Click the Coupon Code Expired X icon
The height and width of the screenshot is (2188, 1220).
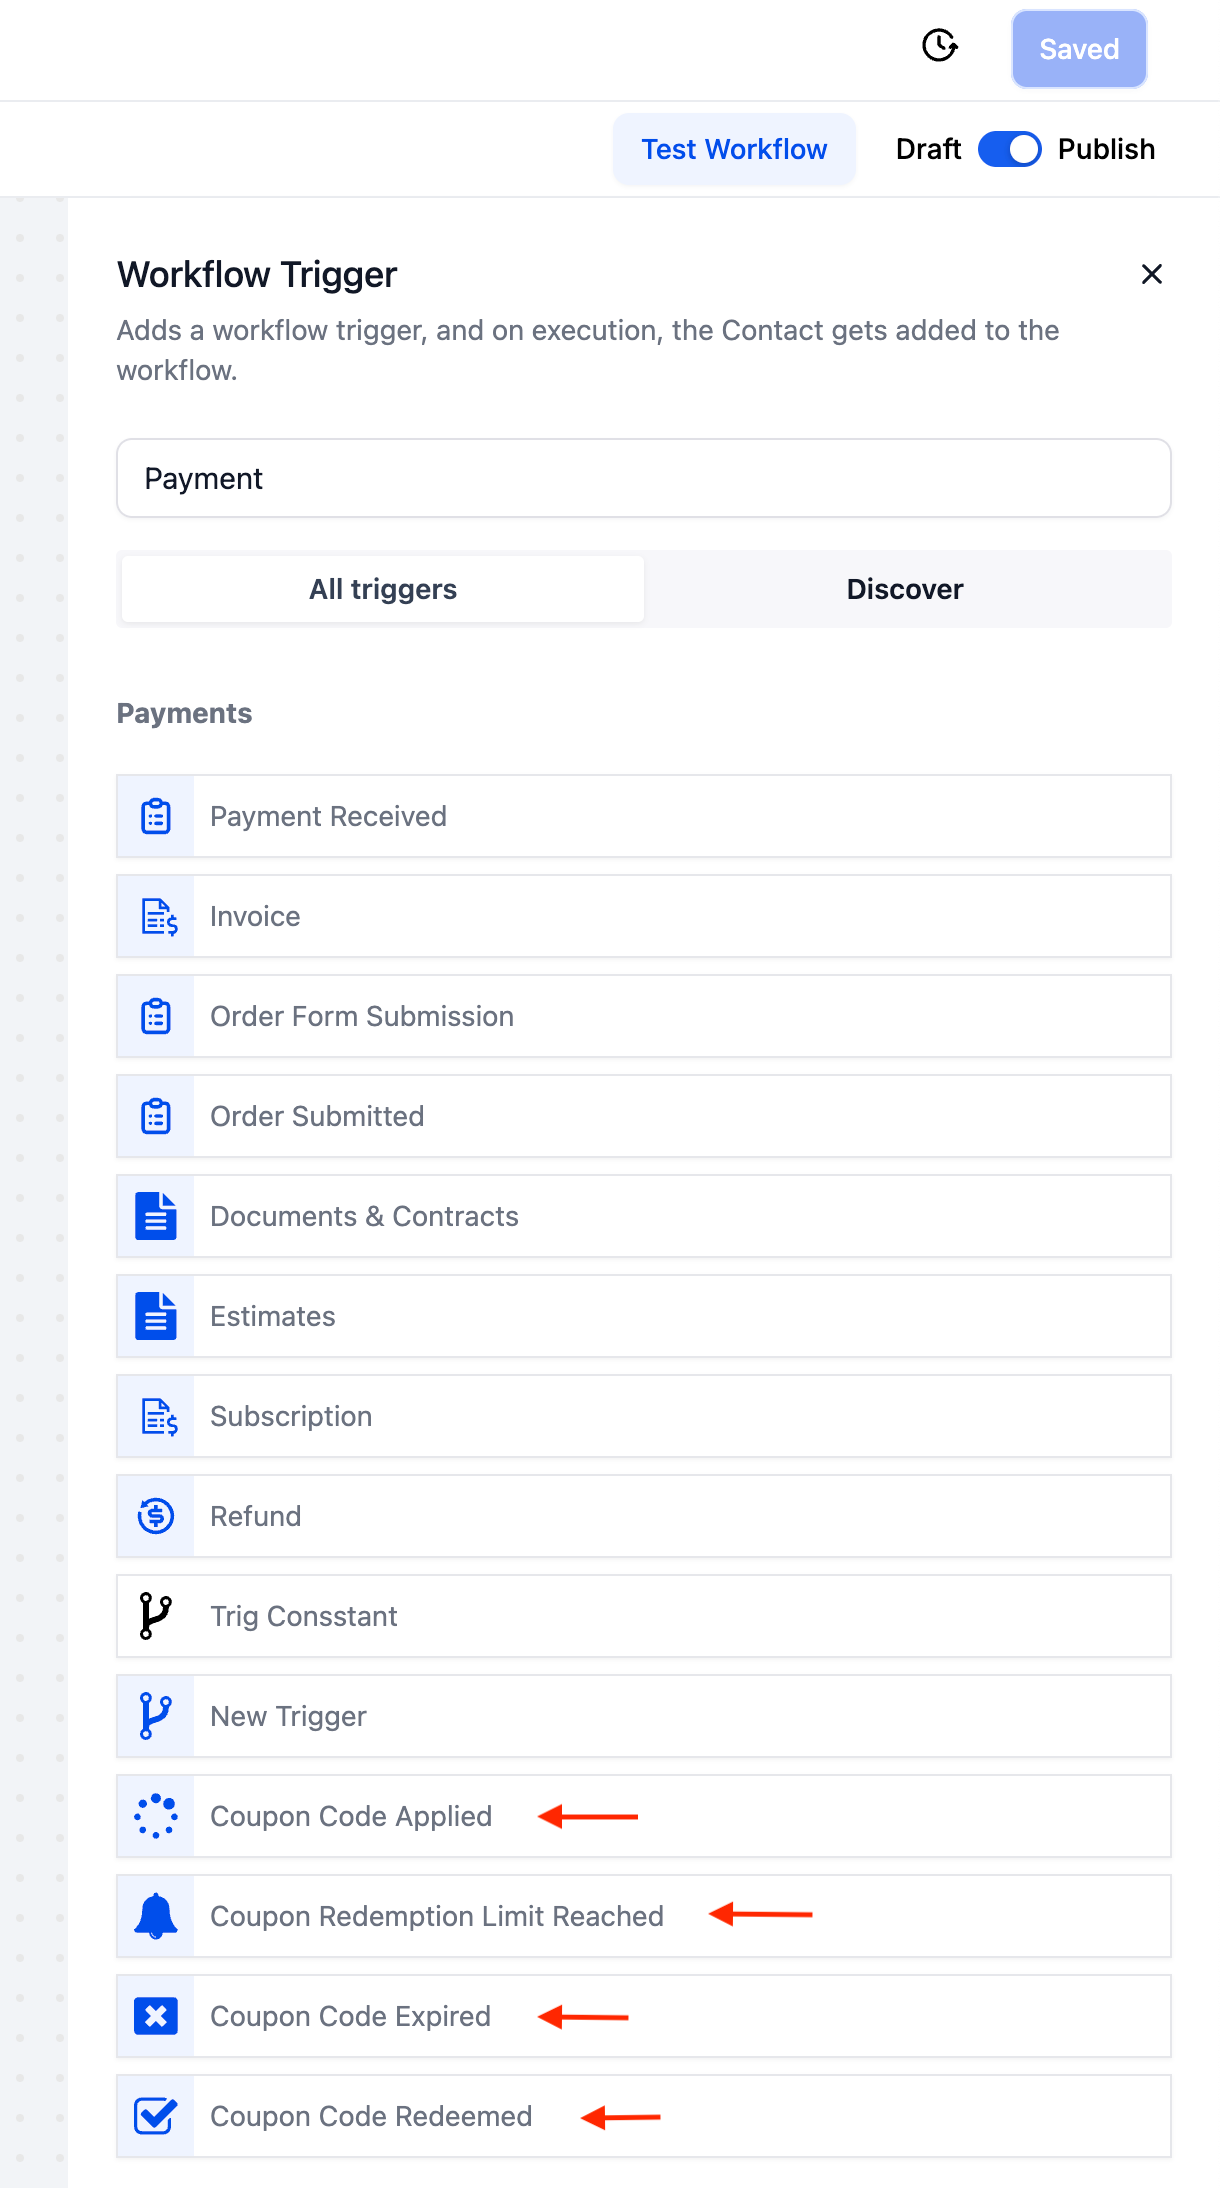click(156, 2016)
